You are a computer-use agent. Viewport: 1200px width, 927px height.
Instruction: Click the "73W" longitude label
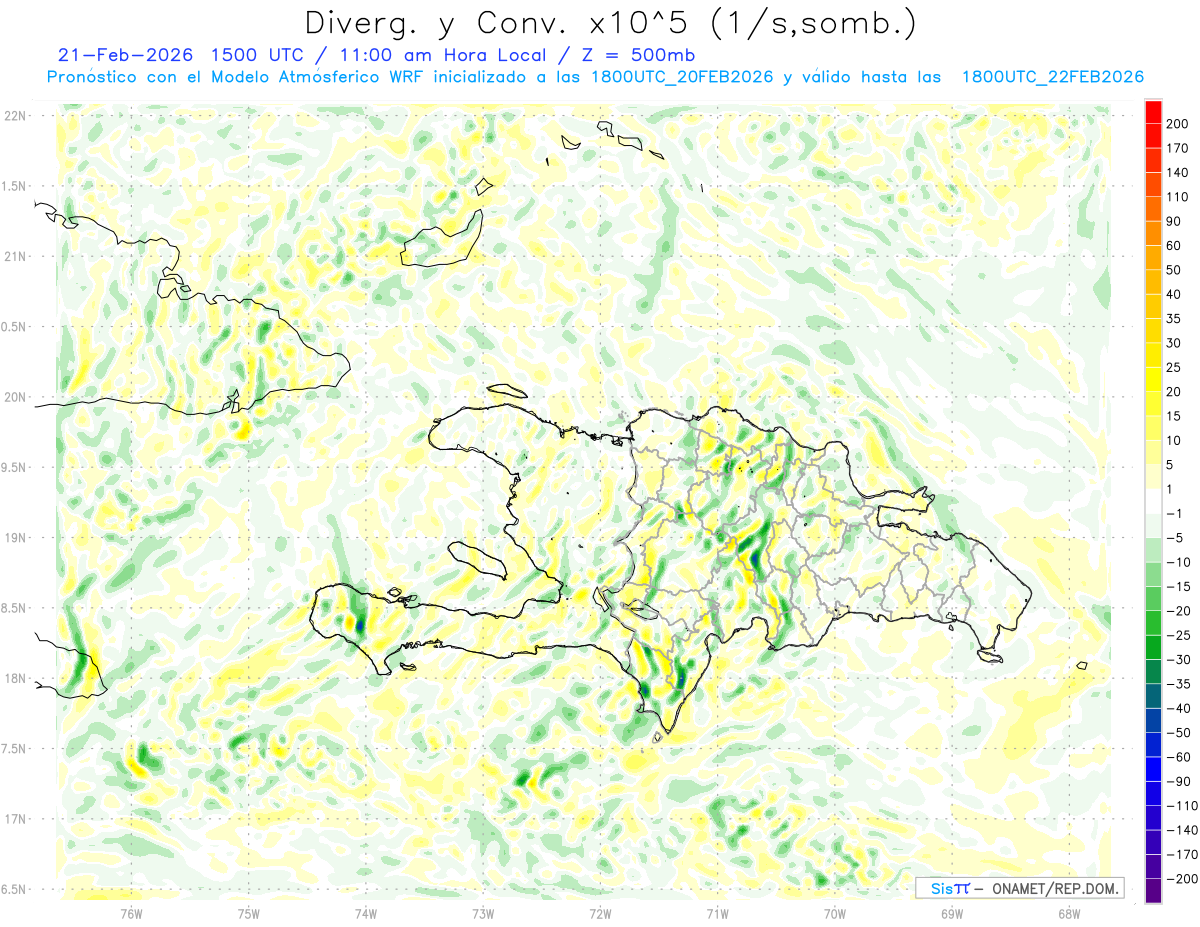[x=483, y=913]
